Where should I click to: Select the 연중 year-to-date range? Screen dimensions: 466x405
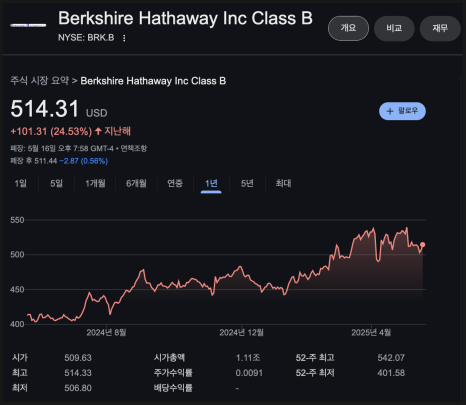175,183
